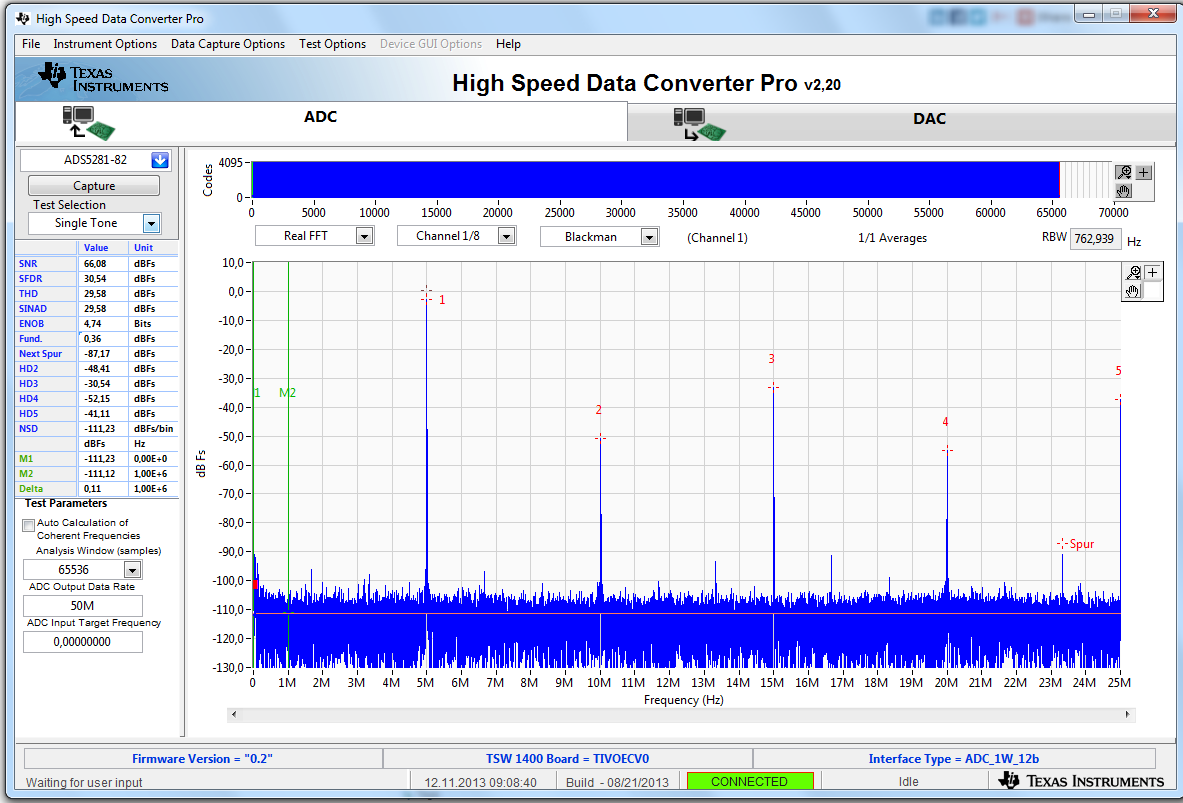
Task: Click the ADC tab's board-upload icon
Action: coord(88,122)
